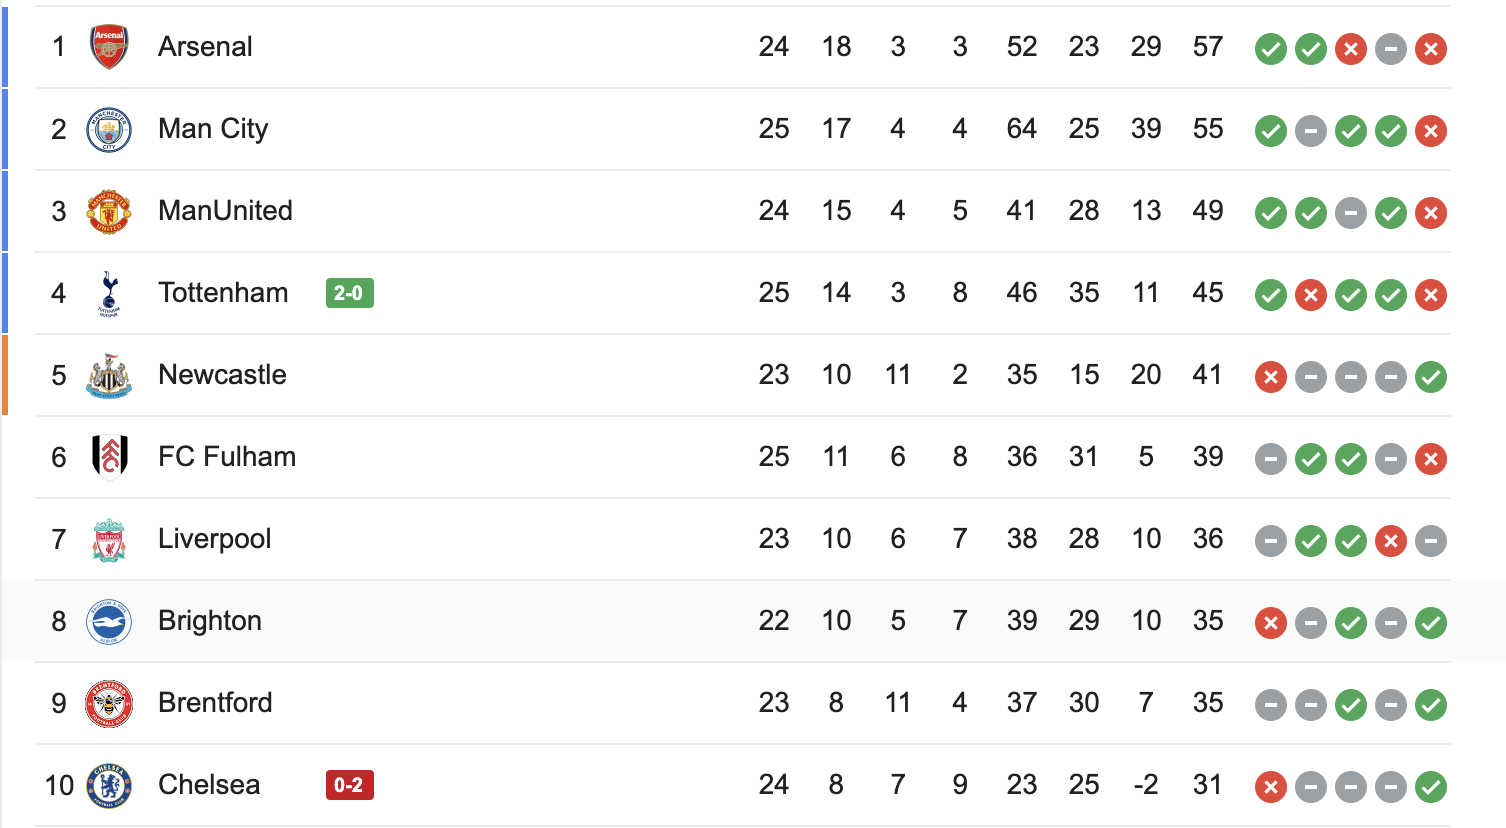Click the Liverpool club crest

(x=109, y=539)
